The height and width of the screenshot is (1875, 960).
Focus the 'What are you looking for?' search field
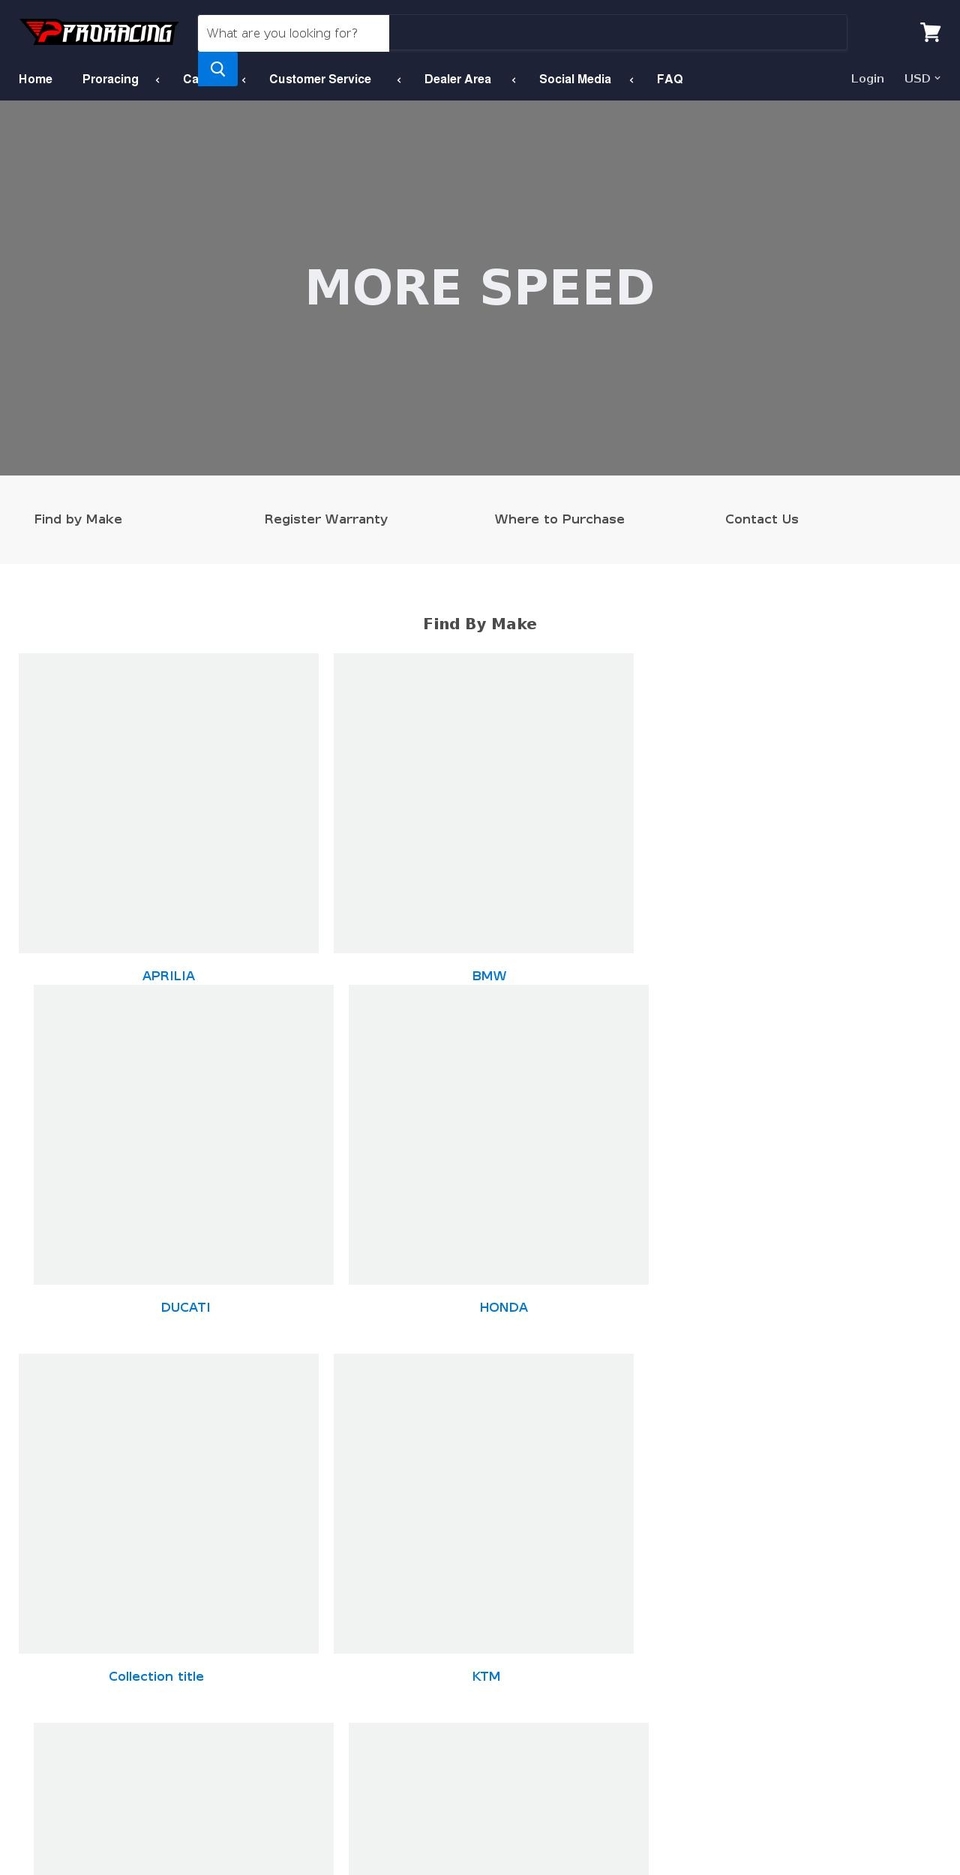click(x=293, y=33)
